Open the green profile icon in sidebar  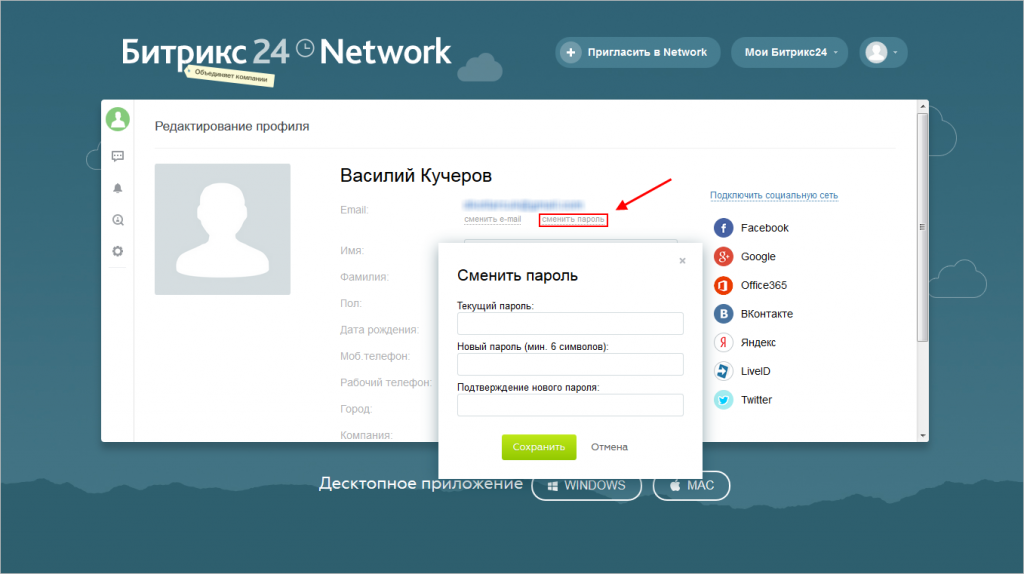118,120
